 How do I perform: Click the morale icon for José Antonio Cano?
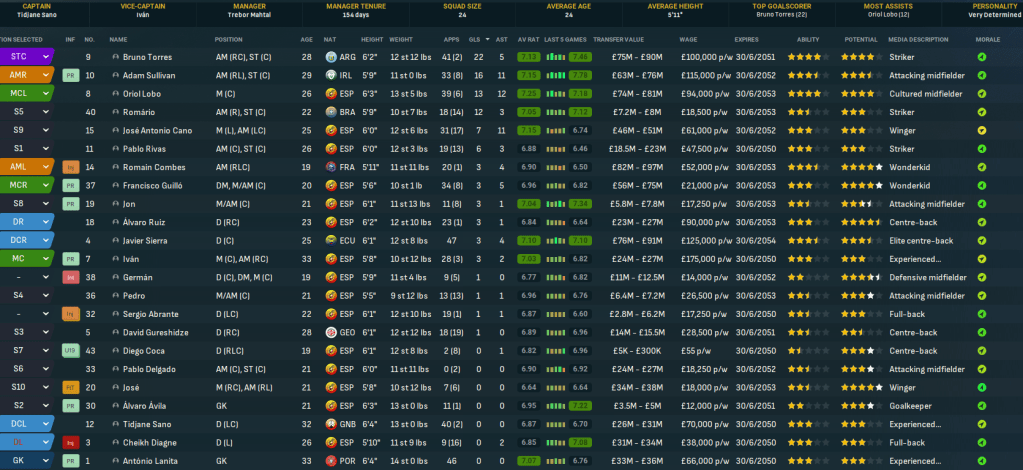point(981,130)
